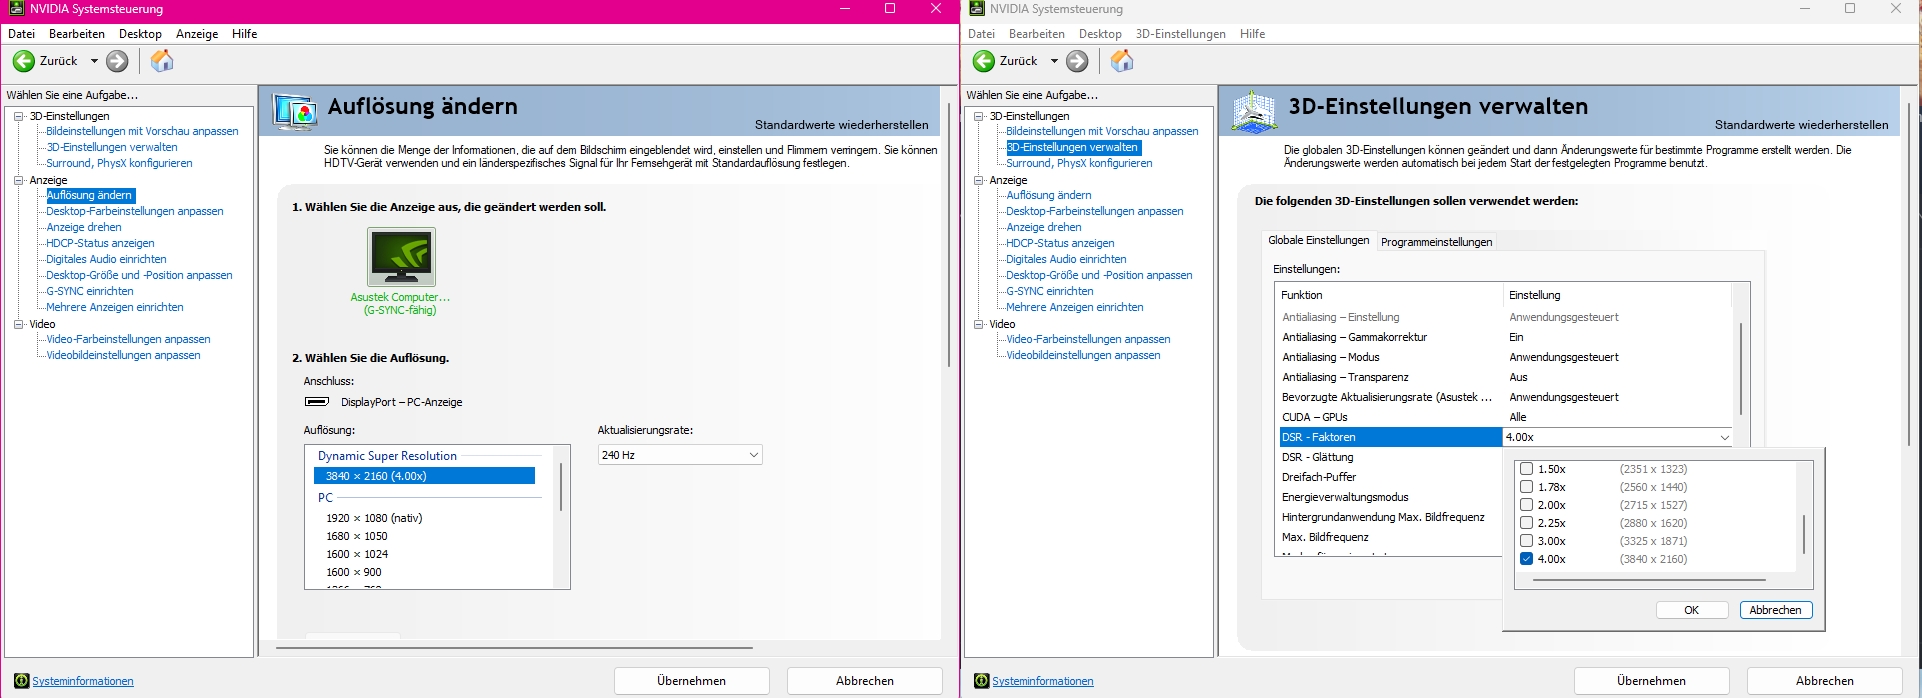Click the NVIDIA info icon beside right Systeminformationen
Screen dimensions: 1922x698
point(982,681)
